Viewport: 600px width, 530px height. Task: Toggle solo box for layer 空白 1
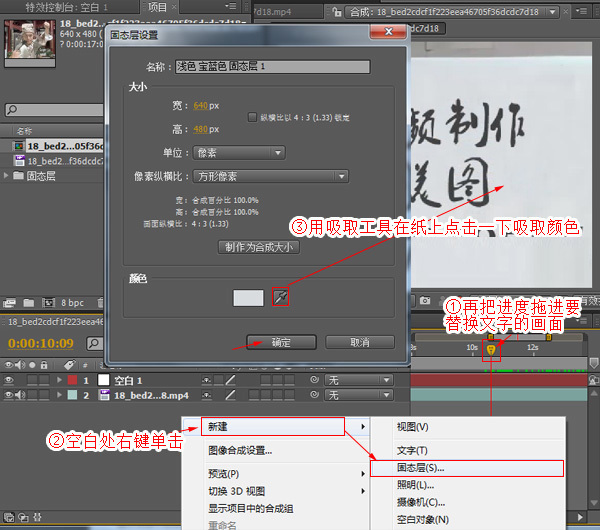pyautogui.click(x=33, y=380)
